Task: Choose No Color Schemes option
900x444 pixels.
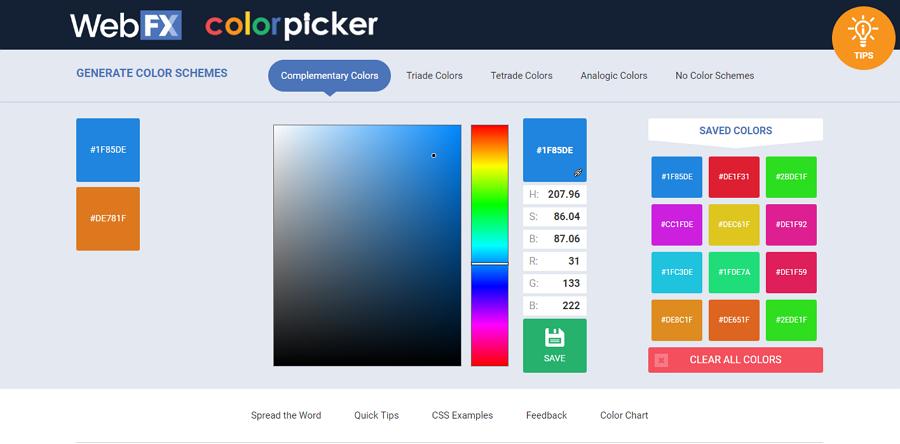Action: tap(715, 76)
